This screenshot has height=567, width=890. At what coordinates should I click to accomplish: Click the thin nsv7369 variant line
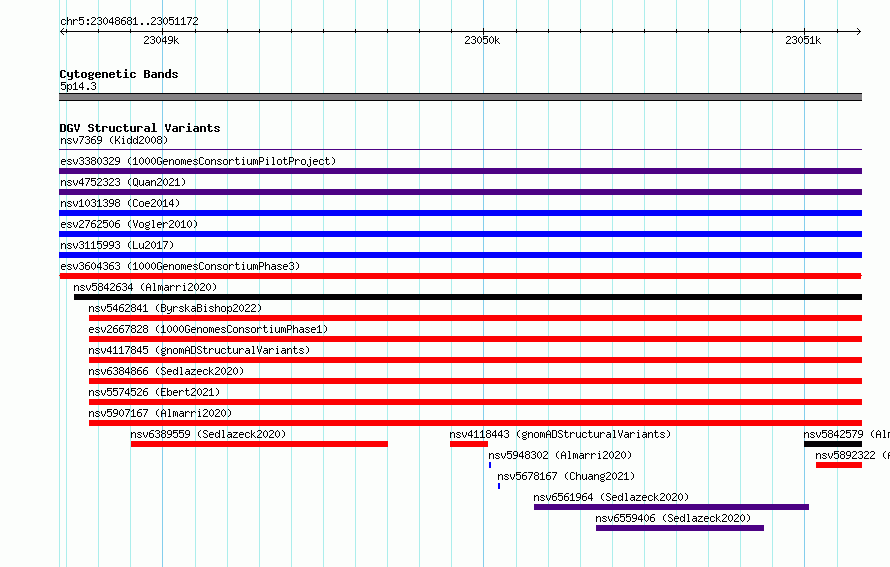pyautogui.click(x=460, y=149)
